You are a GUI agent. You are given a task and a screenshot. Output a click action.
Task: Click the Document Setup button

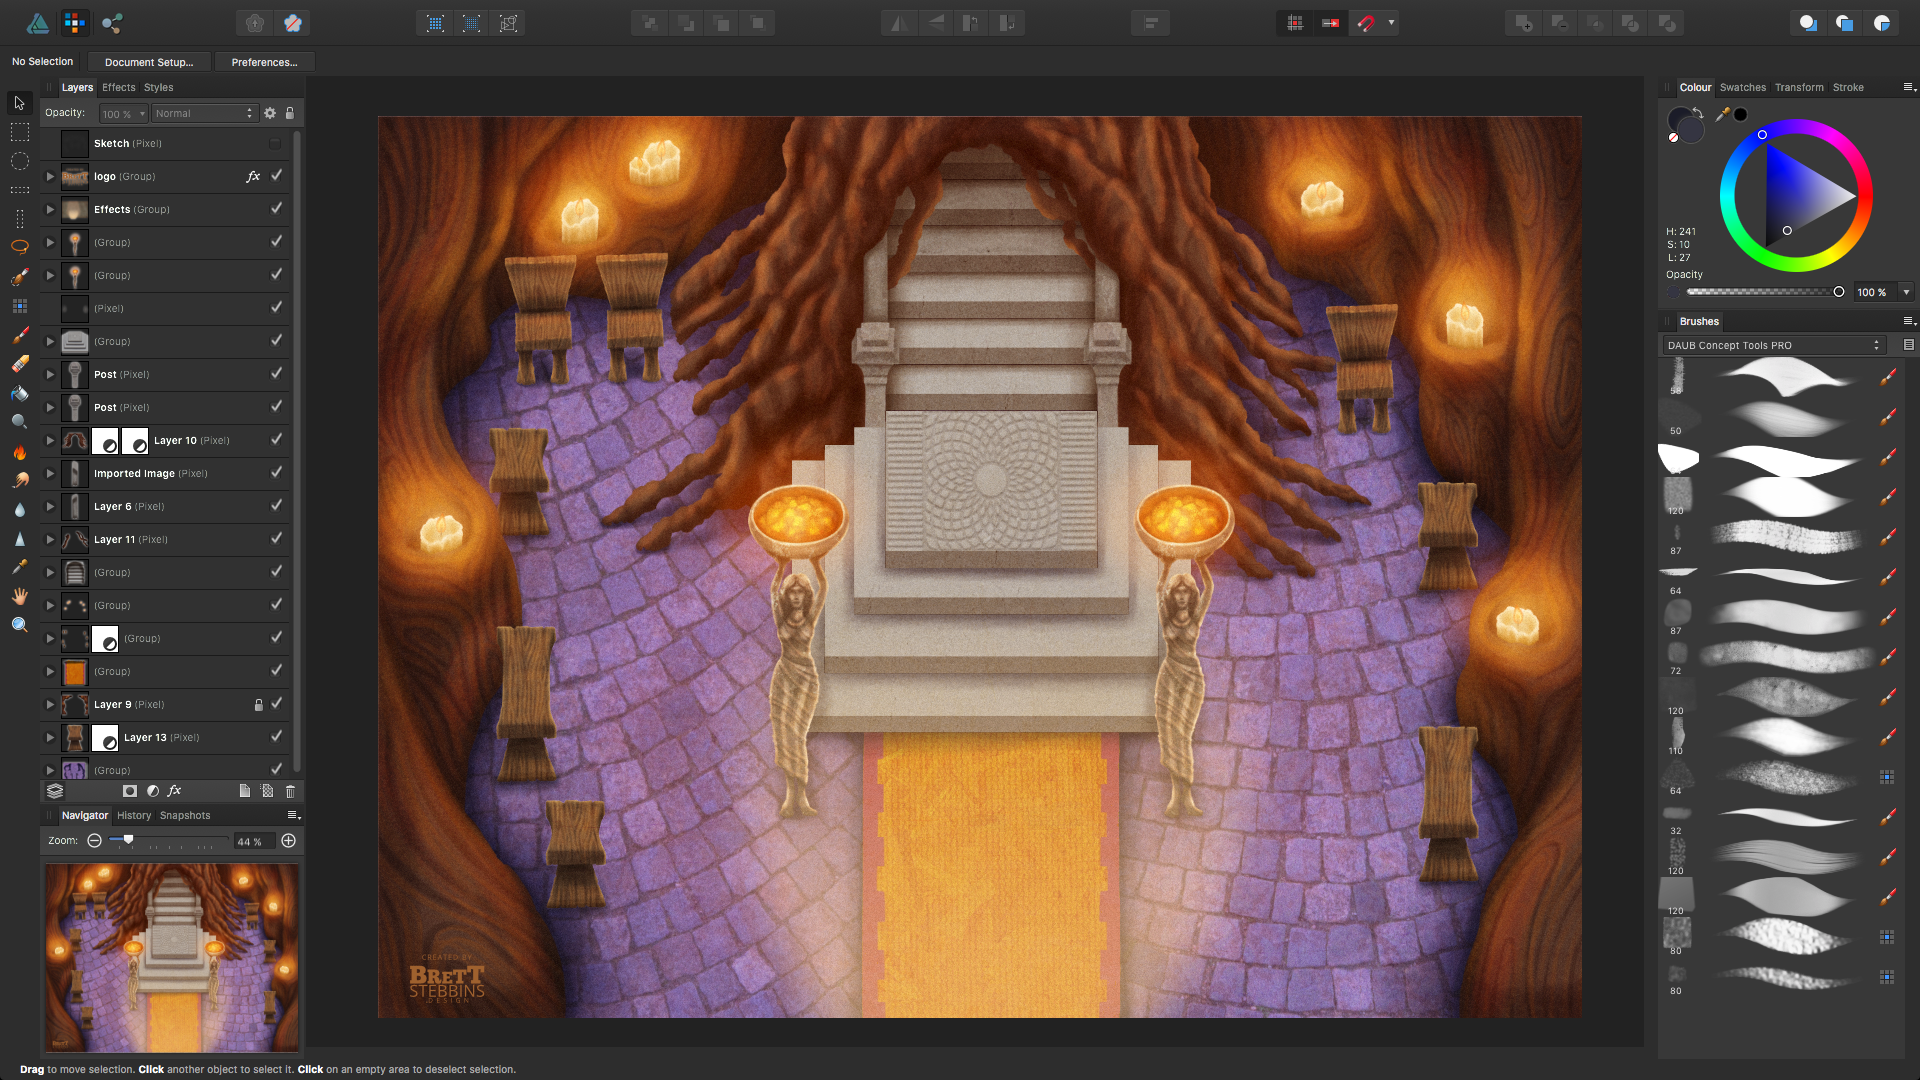coord(149,62)
